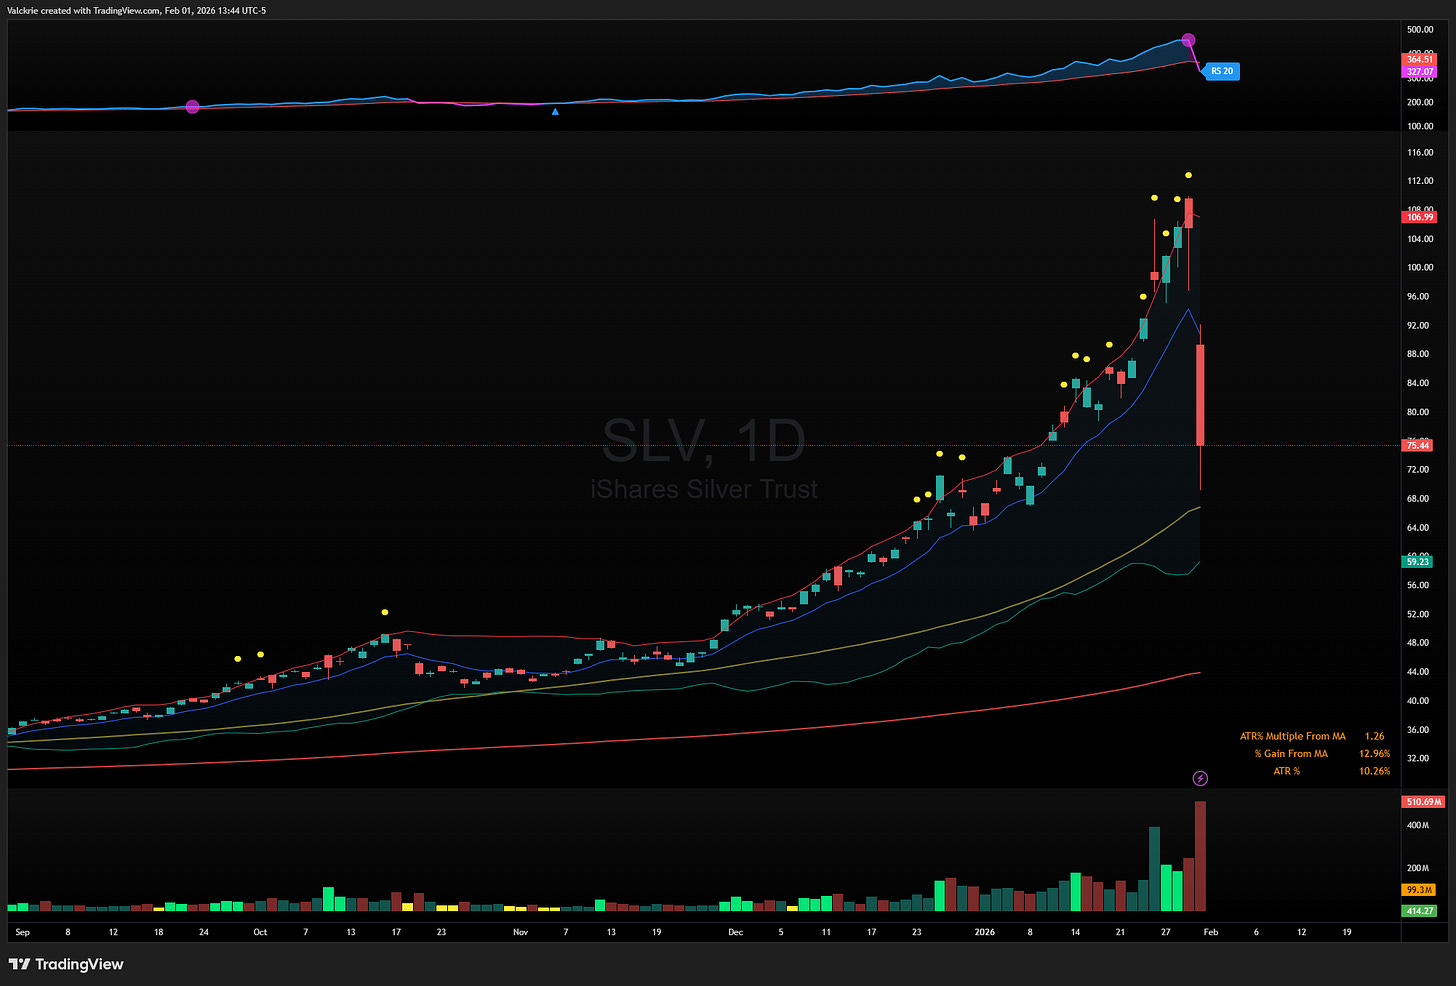This screenshot has height=986, width=1456.
Task: Click the 'ATR %' label
Action: click(1287, 771)
